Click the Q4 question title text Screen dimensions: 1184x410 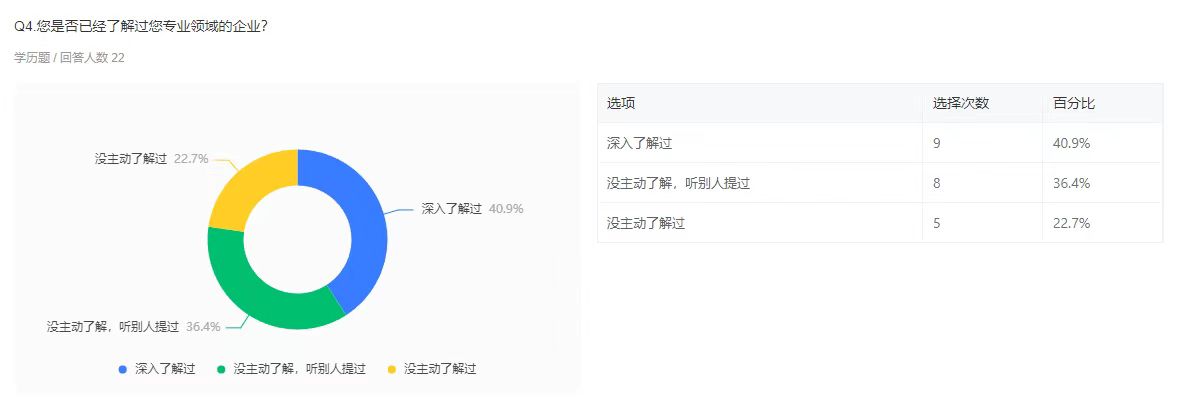141,26
